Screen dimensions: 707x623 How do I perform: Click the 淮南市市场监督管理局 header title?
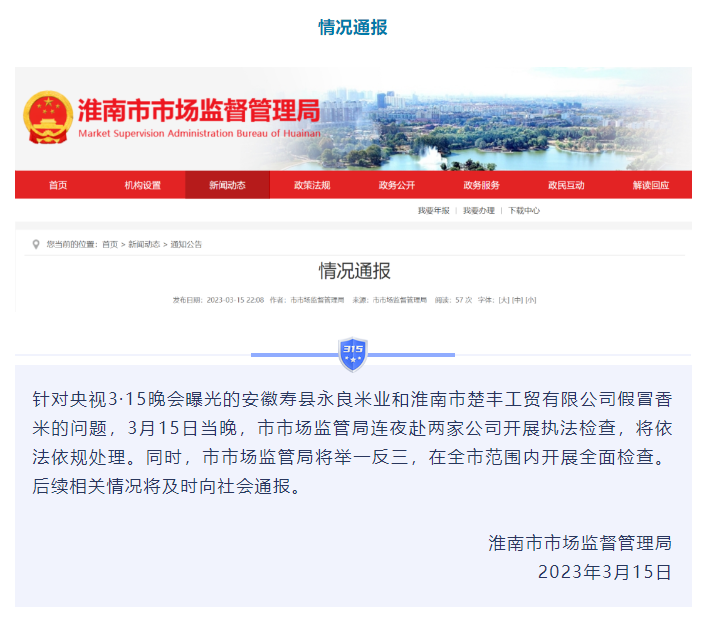point(198,110)
